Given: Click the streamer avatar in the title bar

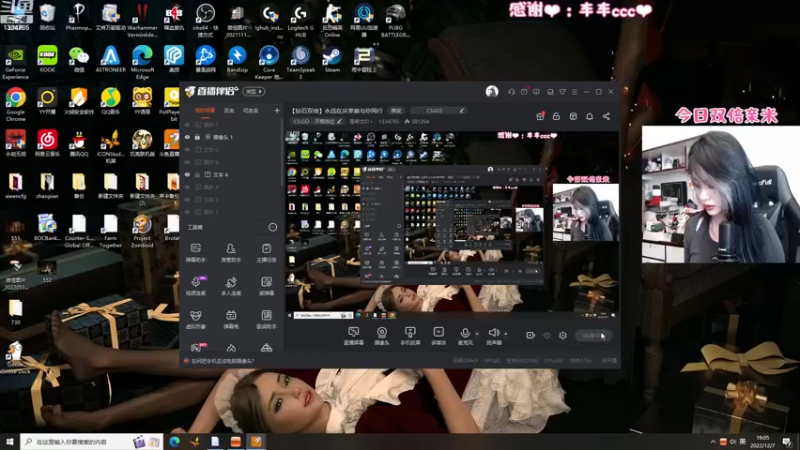Looking at the screenshot, I should tap(492, 91).
